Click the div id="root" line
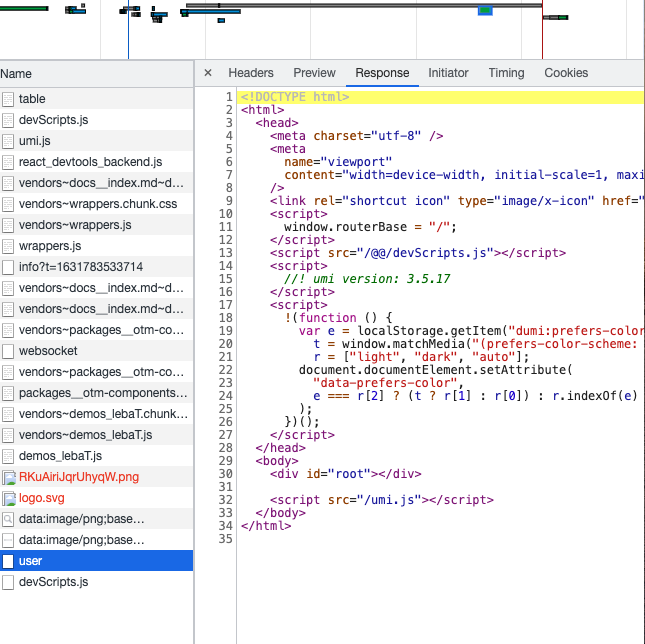Image resolution: width=645 pixels, height=644 pixels. [x=346, y=474]
